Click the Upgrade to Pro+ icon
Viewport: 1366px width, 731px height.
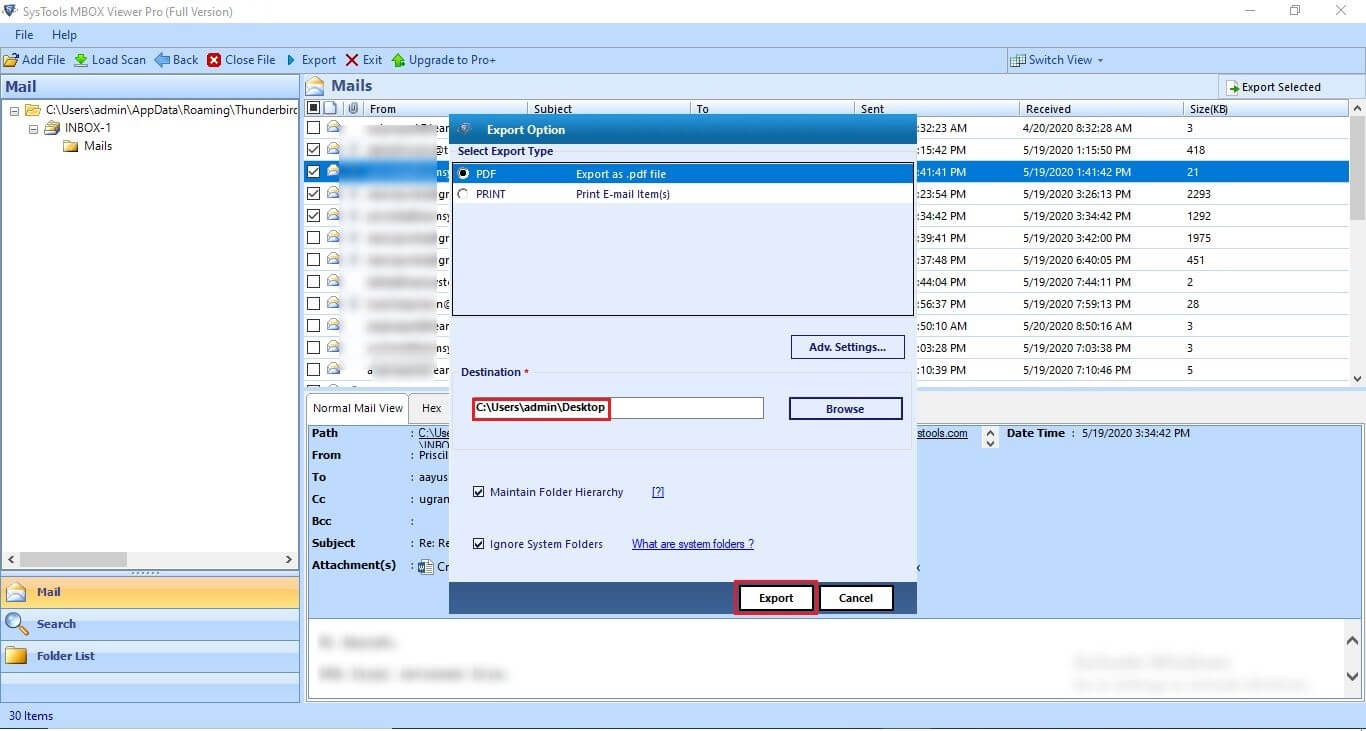pyautogui.click(x=398, y=60)
